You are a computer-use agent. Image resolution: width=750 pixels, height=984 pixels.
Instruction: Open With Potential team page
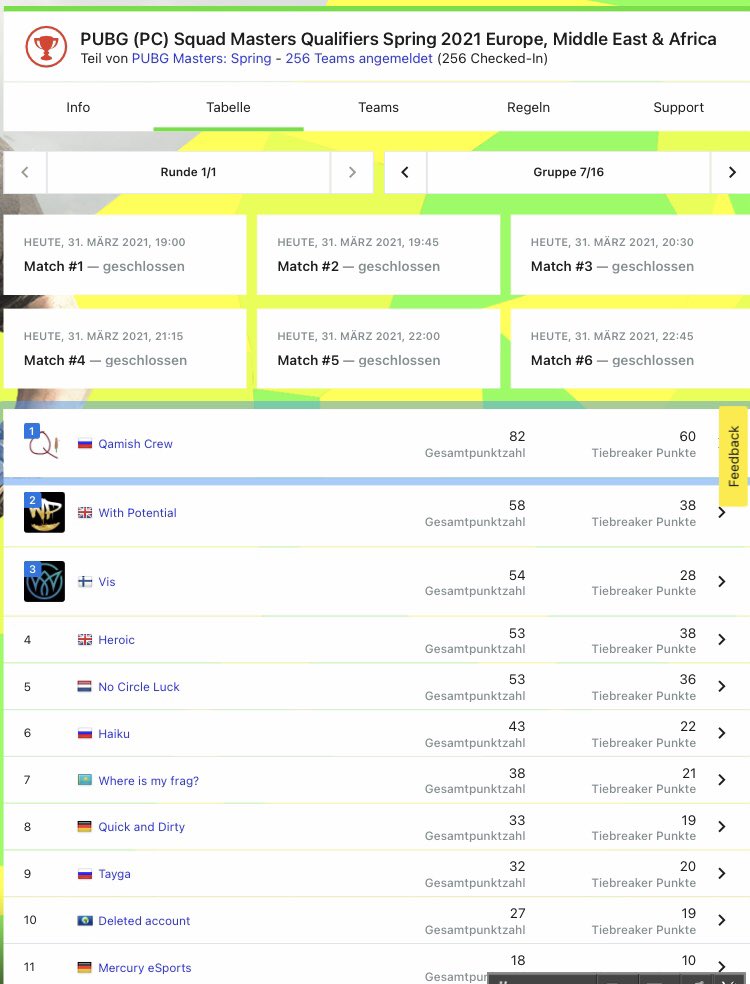[x=137, y=513]
